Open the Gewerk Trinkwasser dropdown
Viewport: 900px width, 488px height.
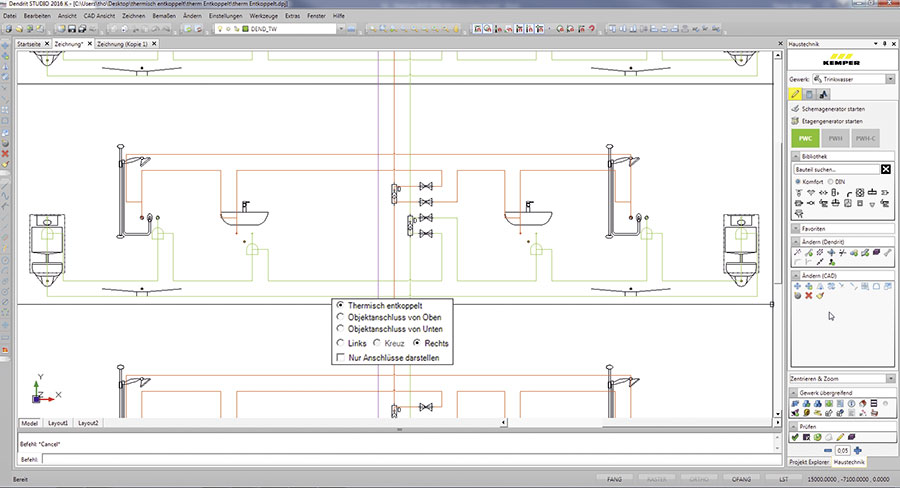click(x=890, y=79)
